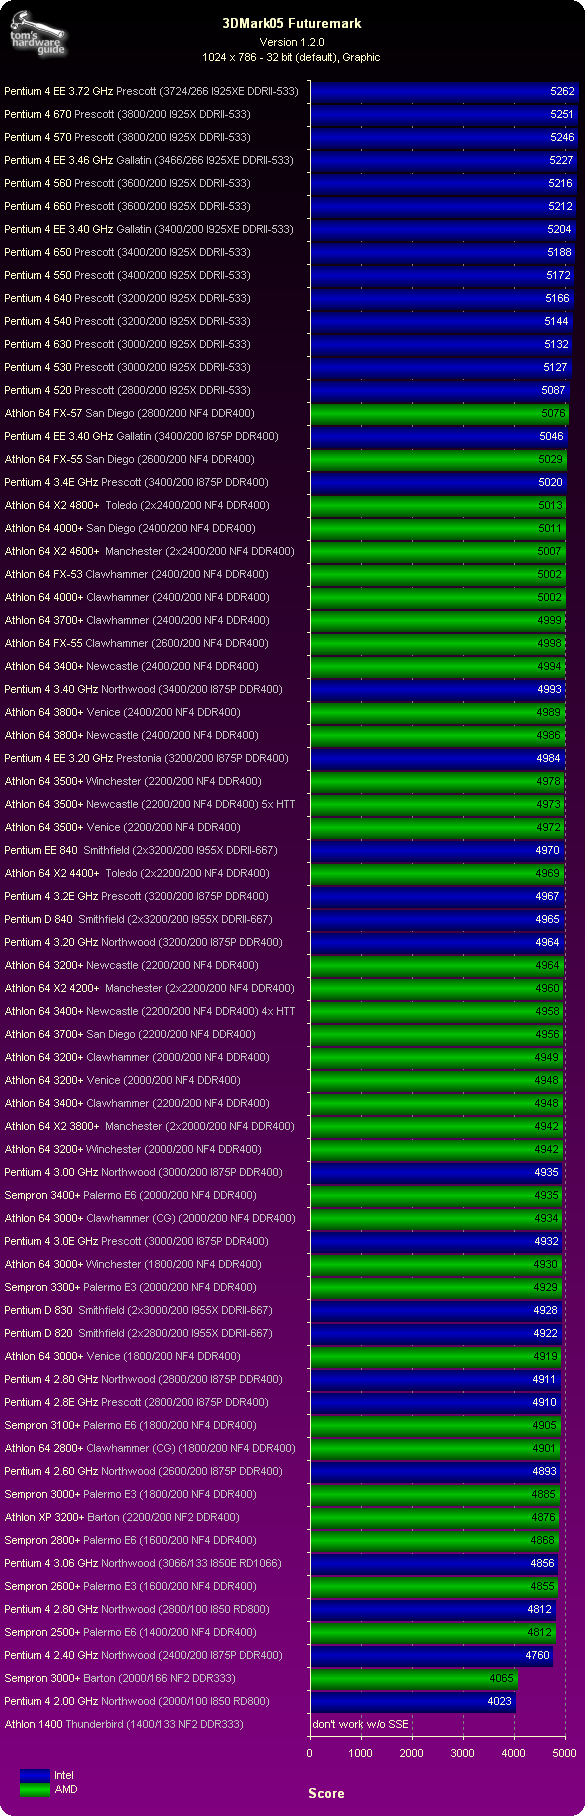Select the Version 1.2.0 subtitle
This screenshot has width=585, height=1816.
tap(292, 42)
